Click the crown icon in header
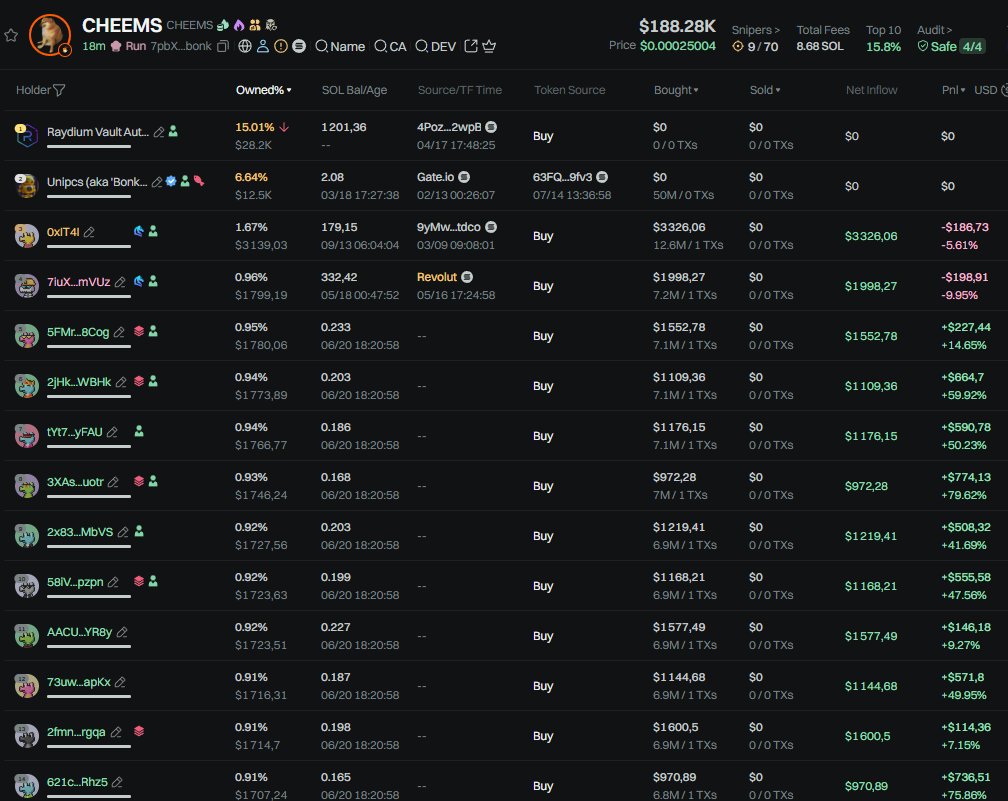This screenshot has height=801, width=1008. [489, 46]
